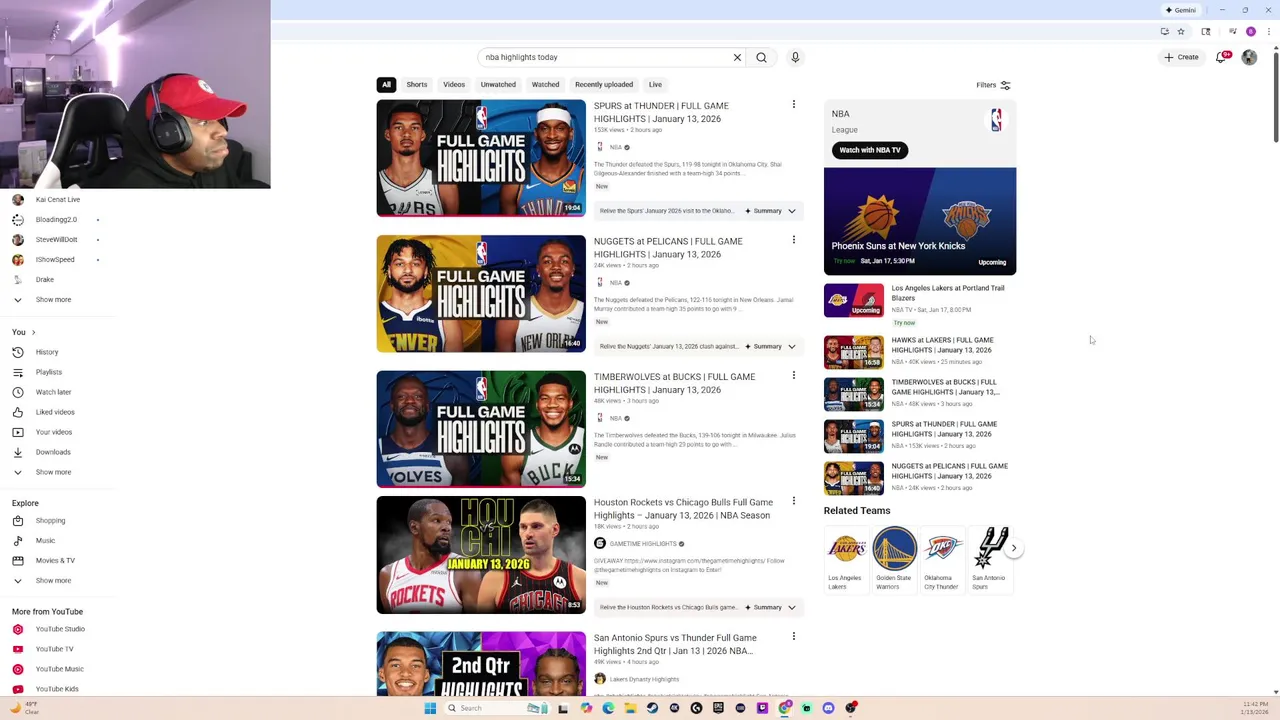1280x720 pixels.
Task: Select Golden State Warriors related team
Action: pos(894,559)
